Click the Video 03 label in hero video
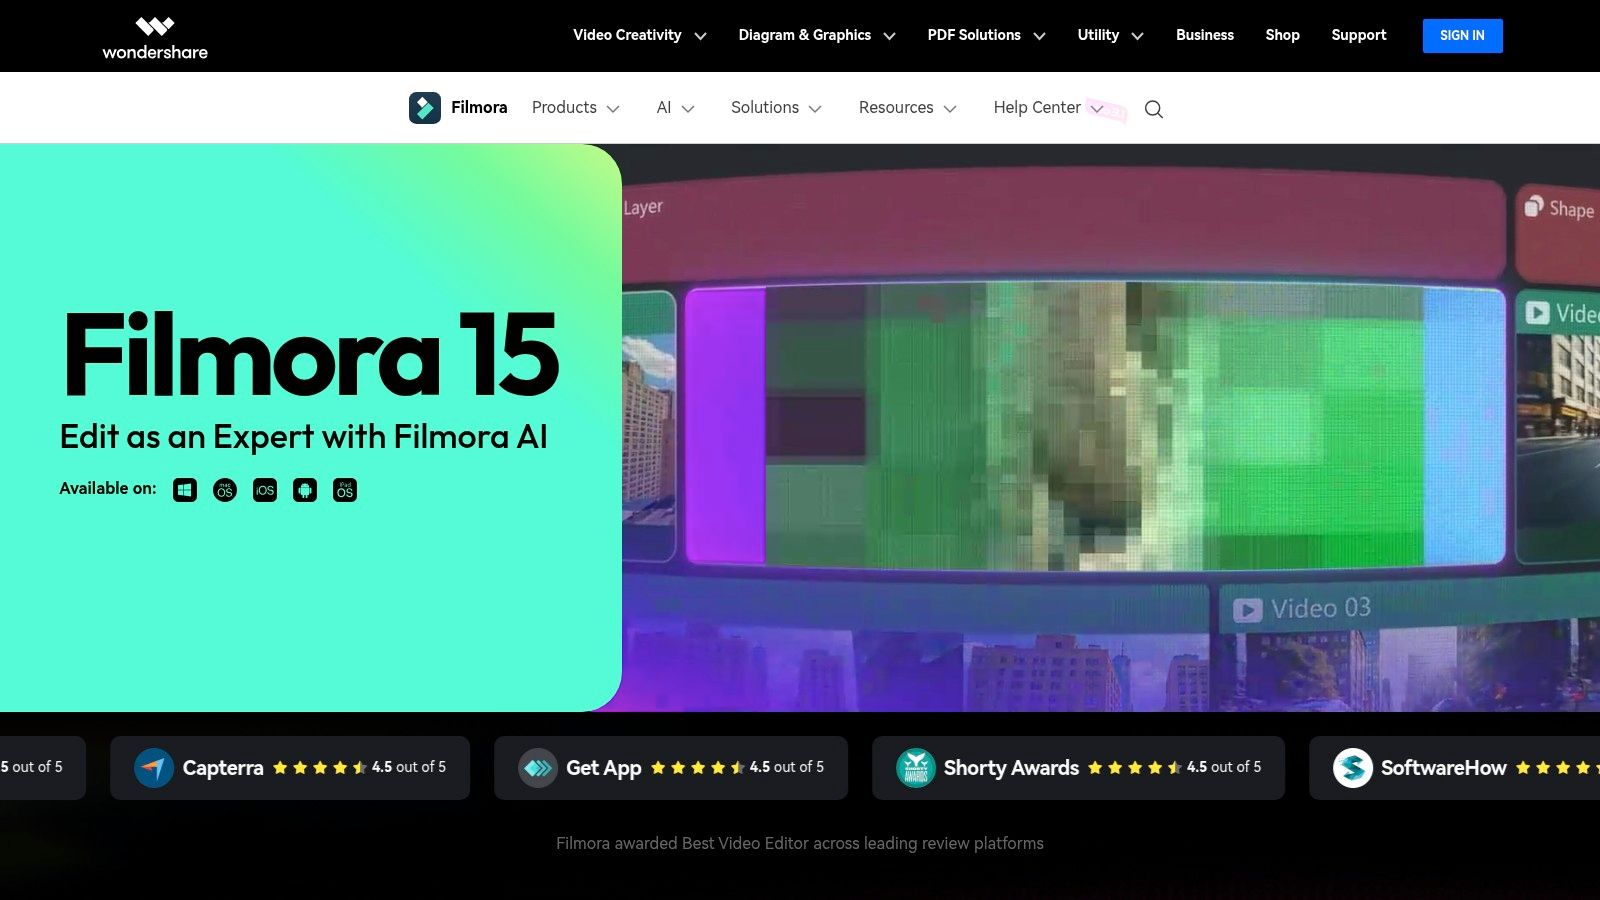 [1321, 608]
